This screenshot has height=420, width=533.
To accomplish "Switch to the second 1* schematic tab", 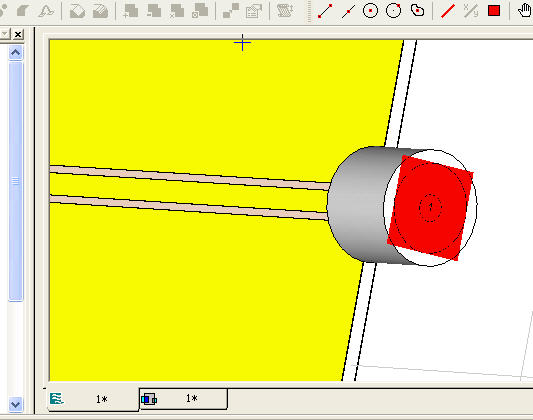I will point(184,399).
